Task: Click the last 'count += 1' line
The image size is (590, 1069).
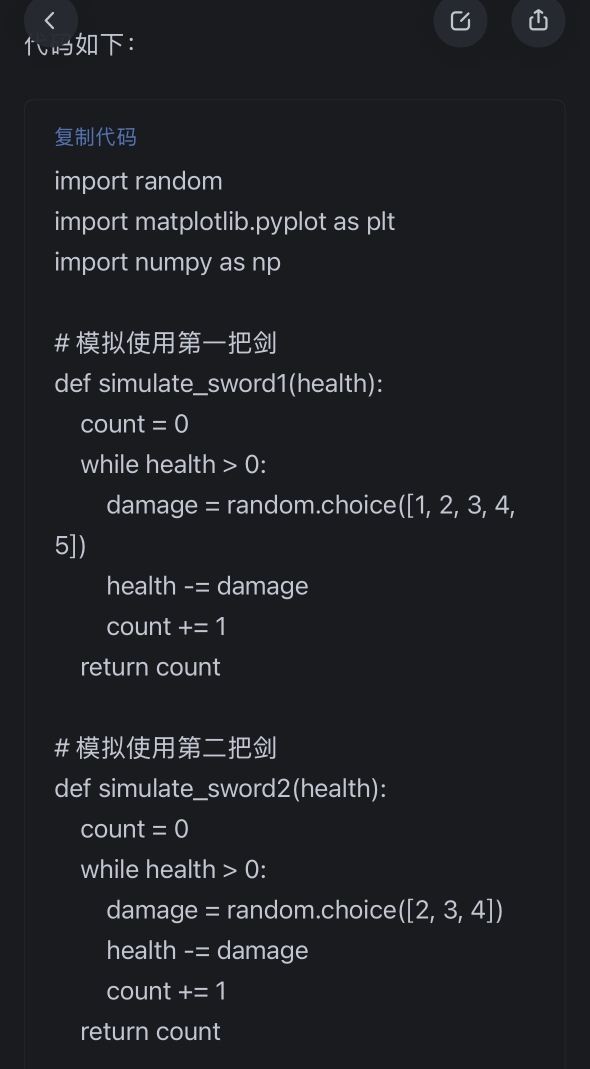Action: click(166, 991)
